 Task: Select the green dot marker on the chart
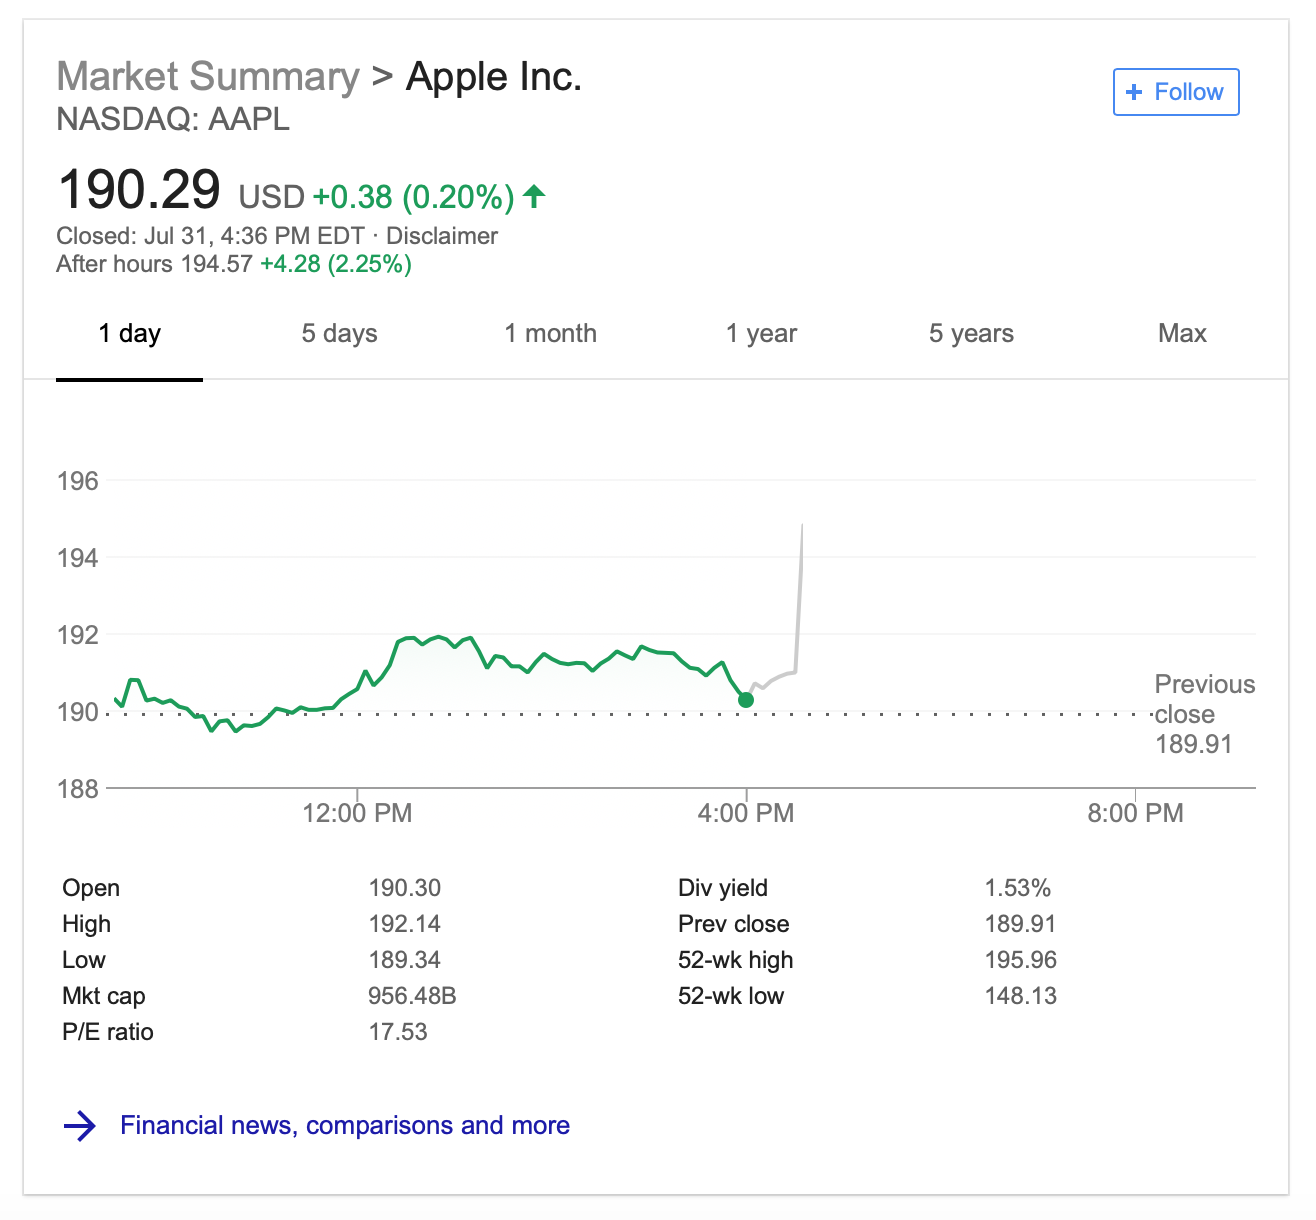(x=746, y=700)
